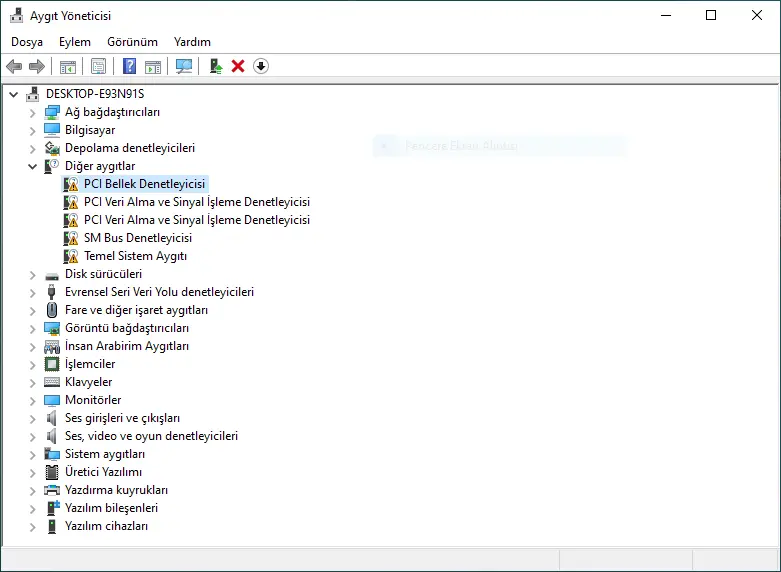The height and width of the screenshot is (572, 781).
Task: Select the first PCI Veri Alma ve Sinyal İşleme Denetleyicisi
Action: pos(197,202)
